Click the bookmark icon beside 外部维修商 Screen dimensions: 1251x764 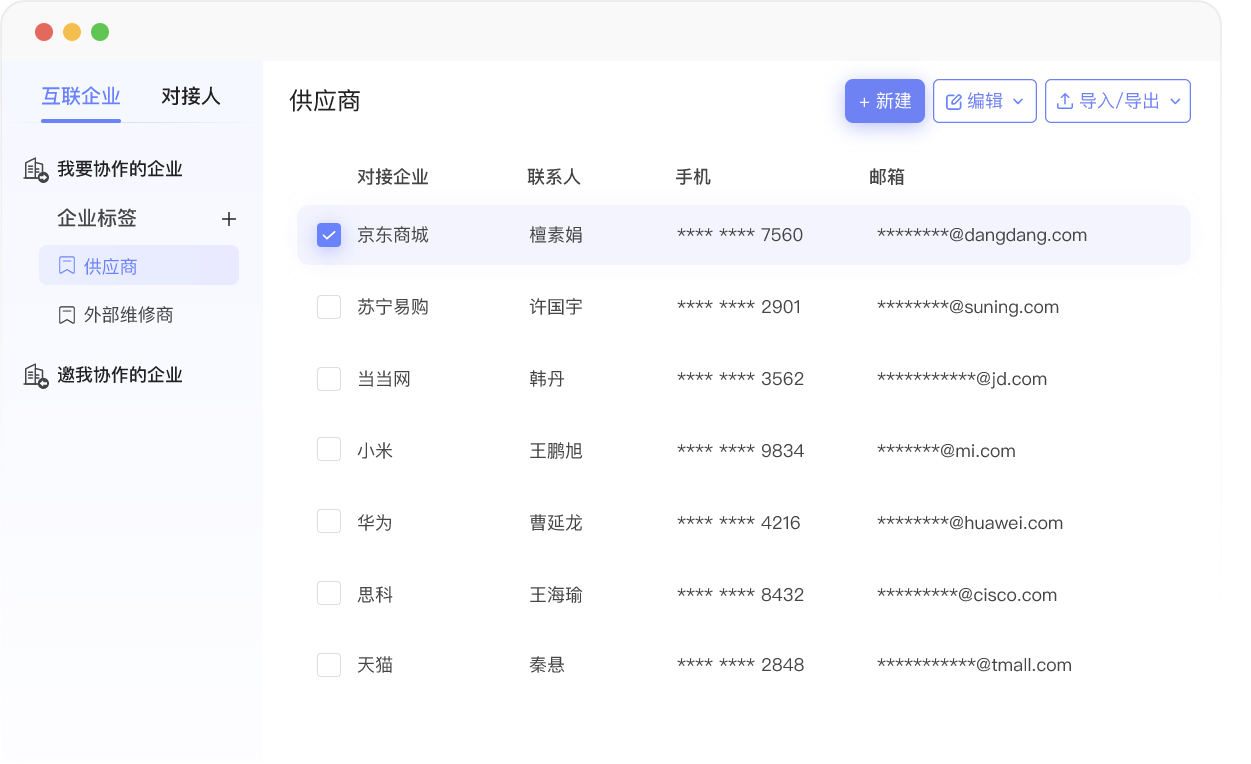pos(67,315)
